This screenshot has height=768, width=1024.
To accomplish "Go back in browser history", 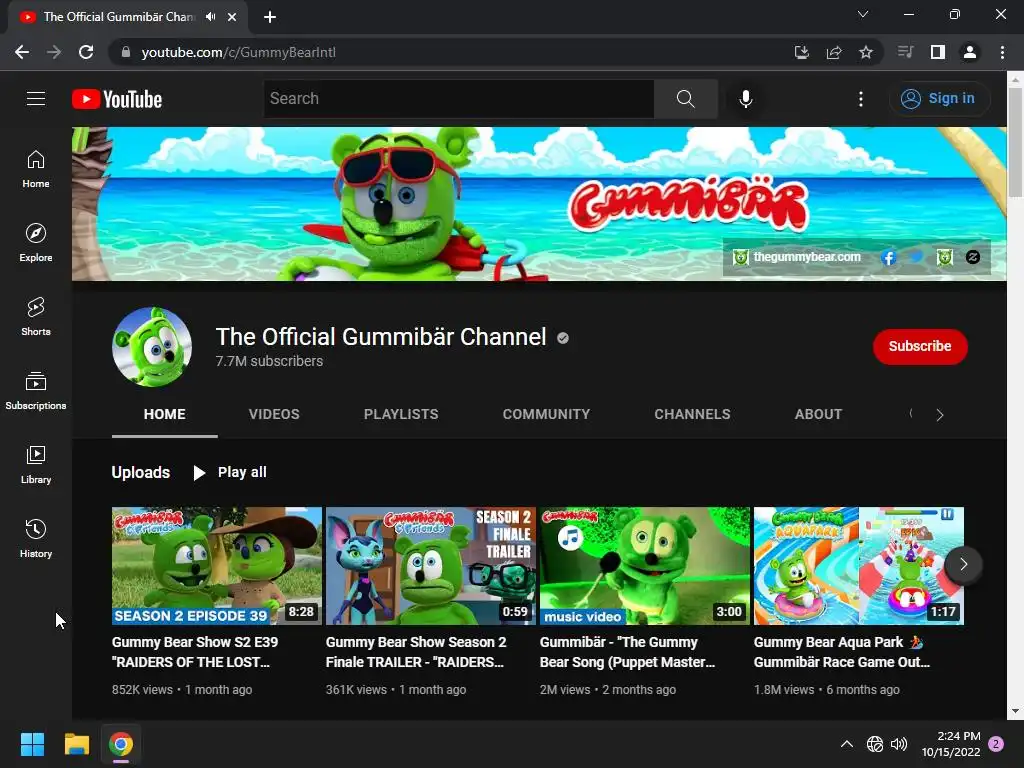I will 22,52.
